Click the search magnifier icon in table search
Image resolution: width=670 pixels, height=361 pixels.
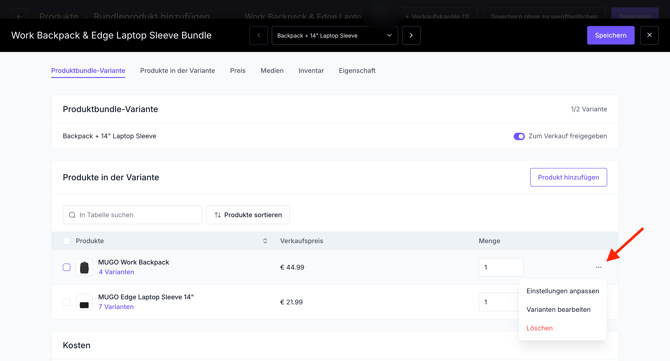pyautogui.click(x=72, y=215)
